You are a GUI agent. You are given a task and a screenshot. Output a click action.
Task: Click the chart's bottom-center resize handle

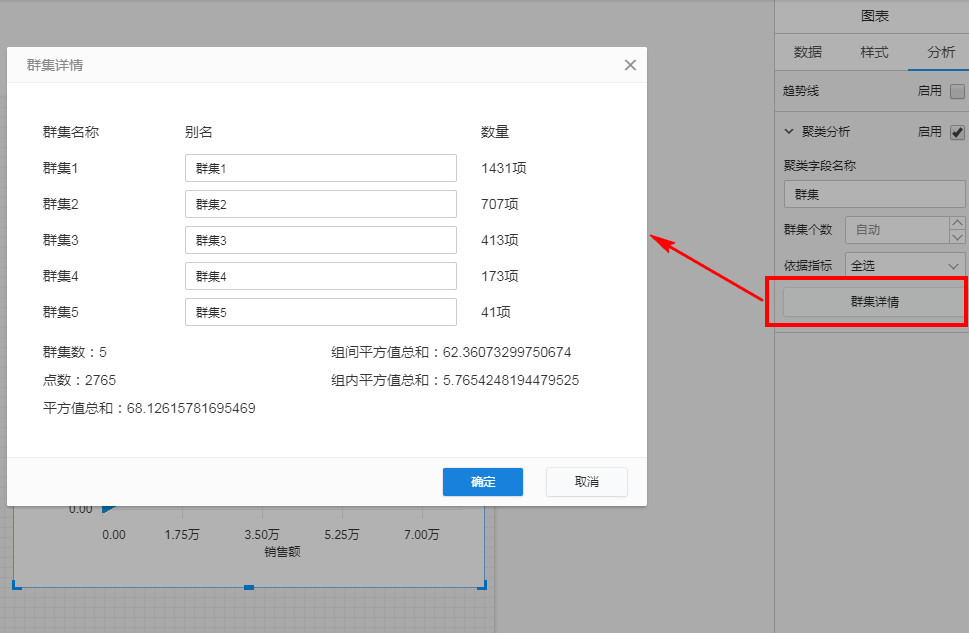click(249, 587)
